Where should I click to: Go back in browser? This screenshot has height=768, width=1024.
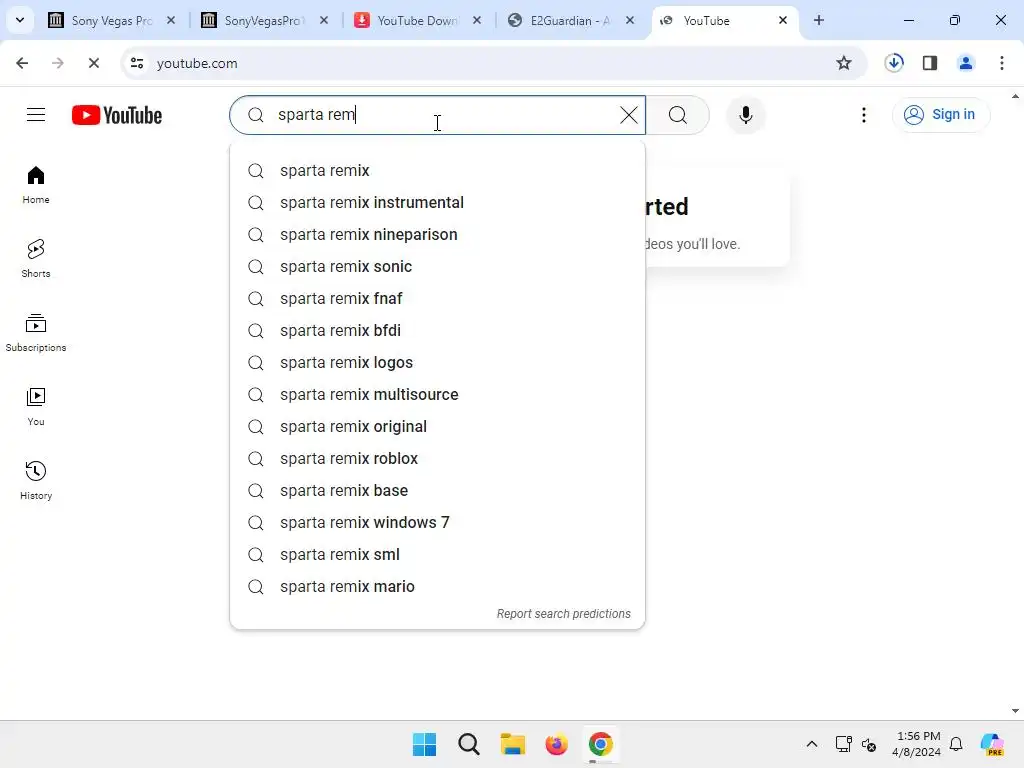tap(22, 63)
